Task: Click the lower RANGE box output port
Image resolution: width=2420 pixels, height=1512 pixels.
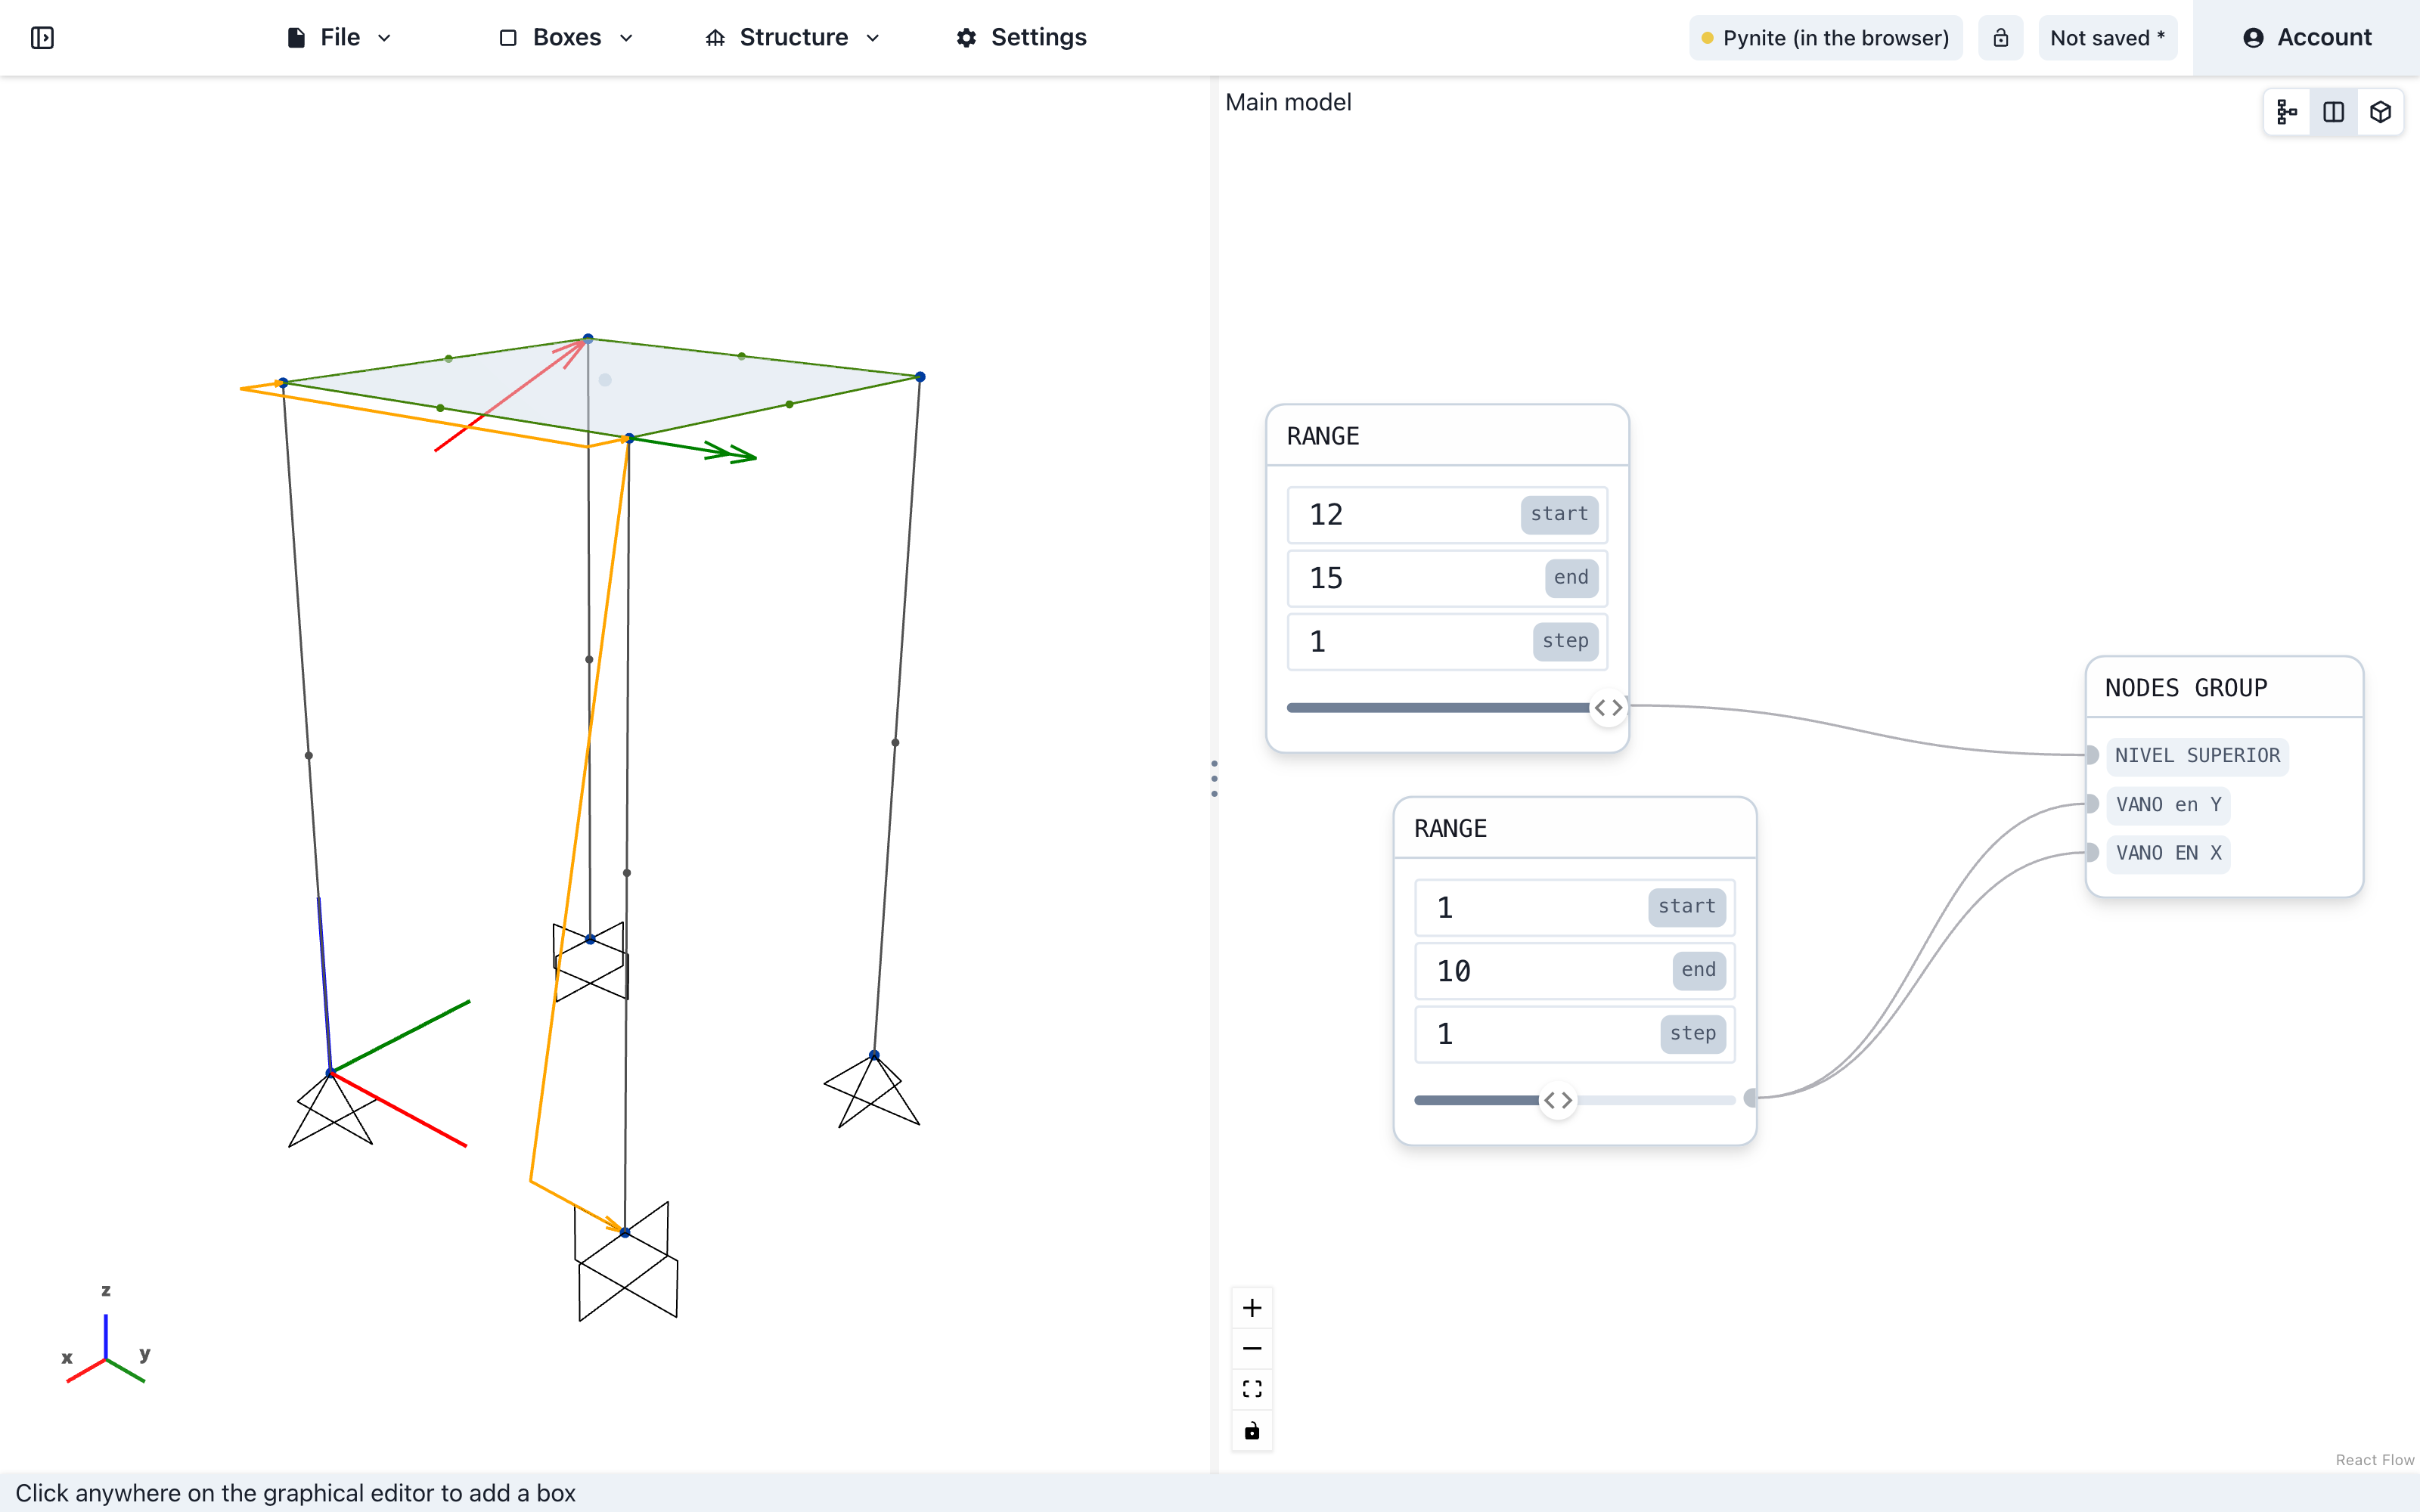Action: pos(1751,1098)
